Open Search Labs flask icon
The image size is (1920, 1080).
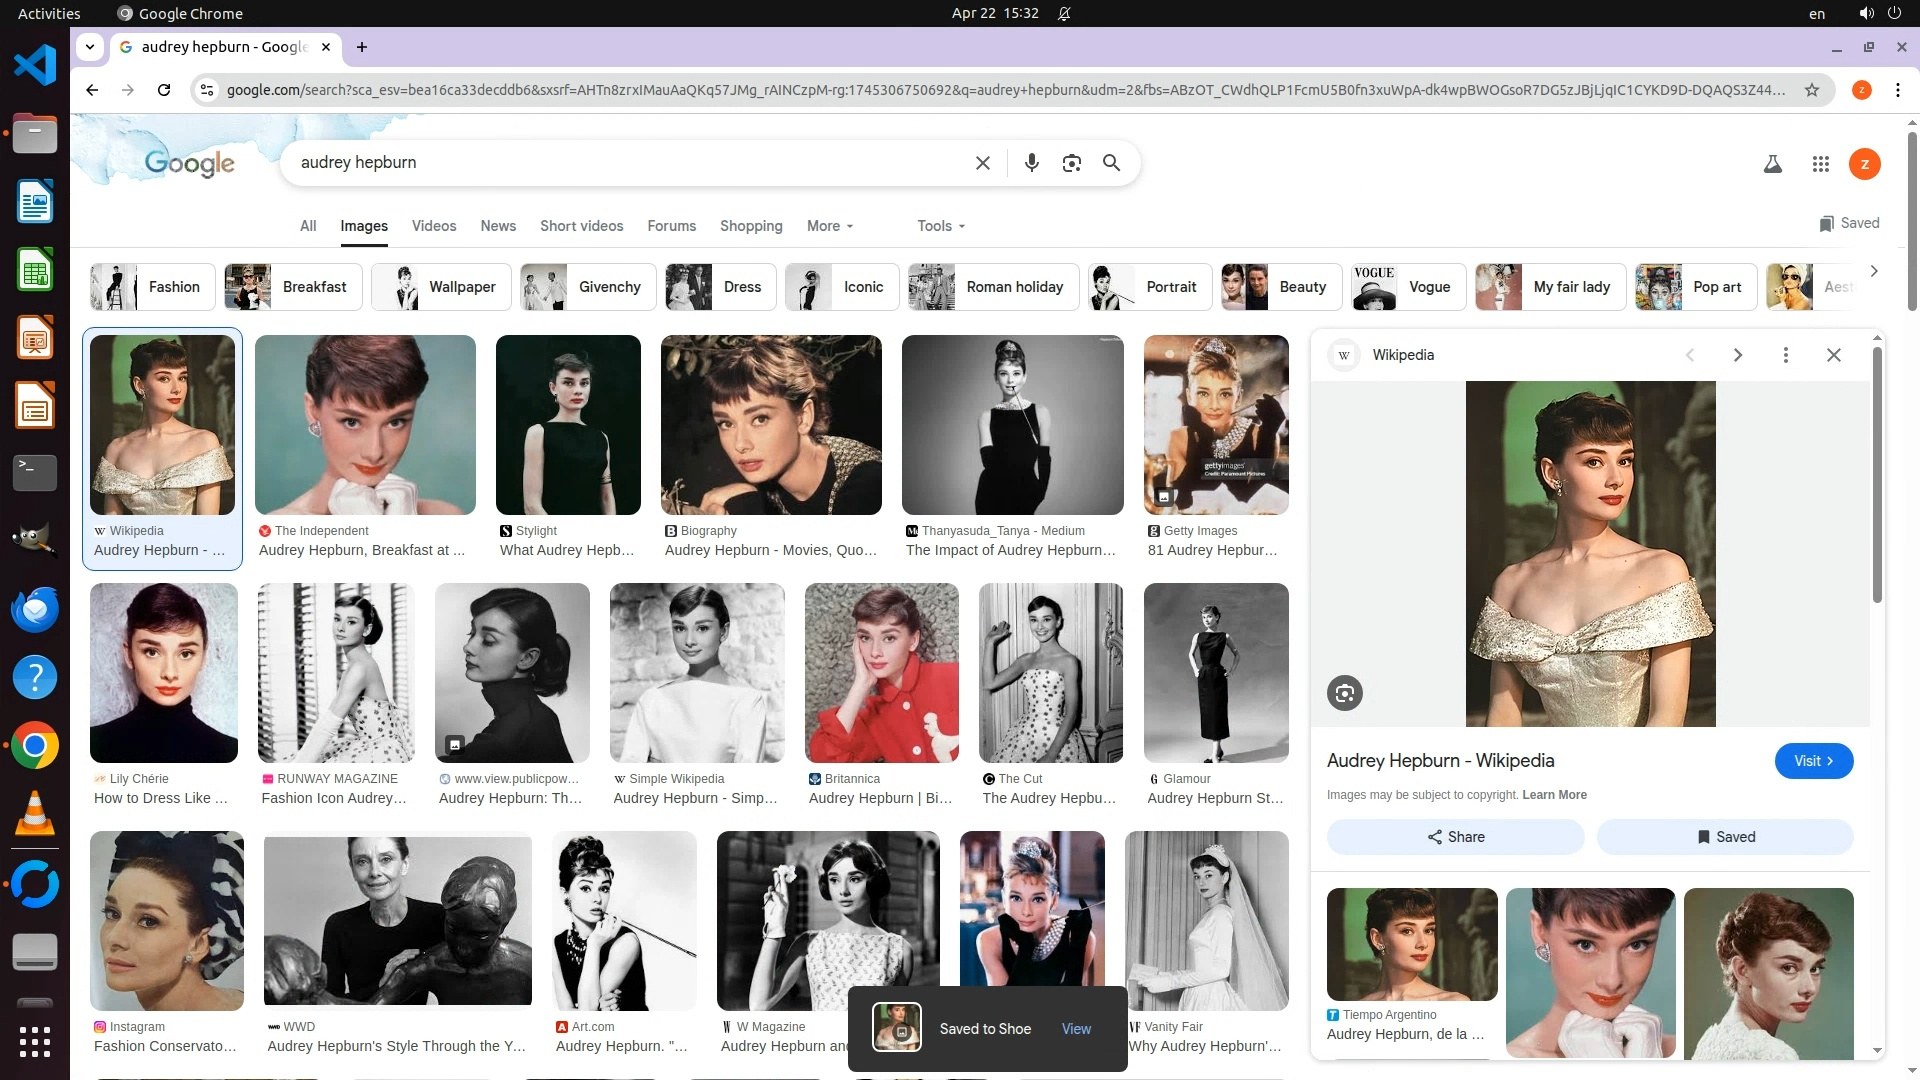pyautogui.click(x=1772, y=164)
